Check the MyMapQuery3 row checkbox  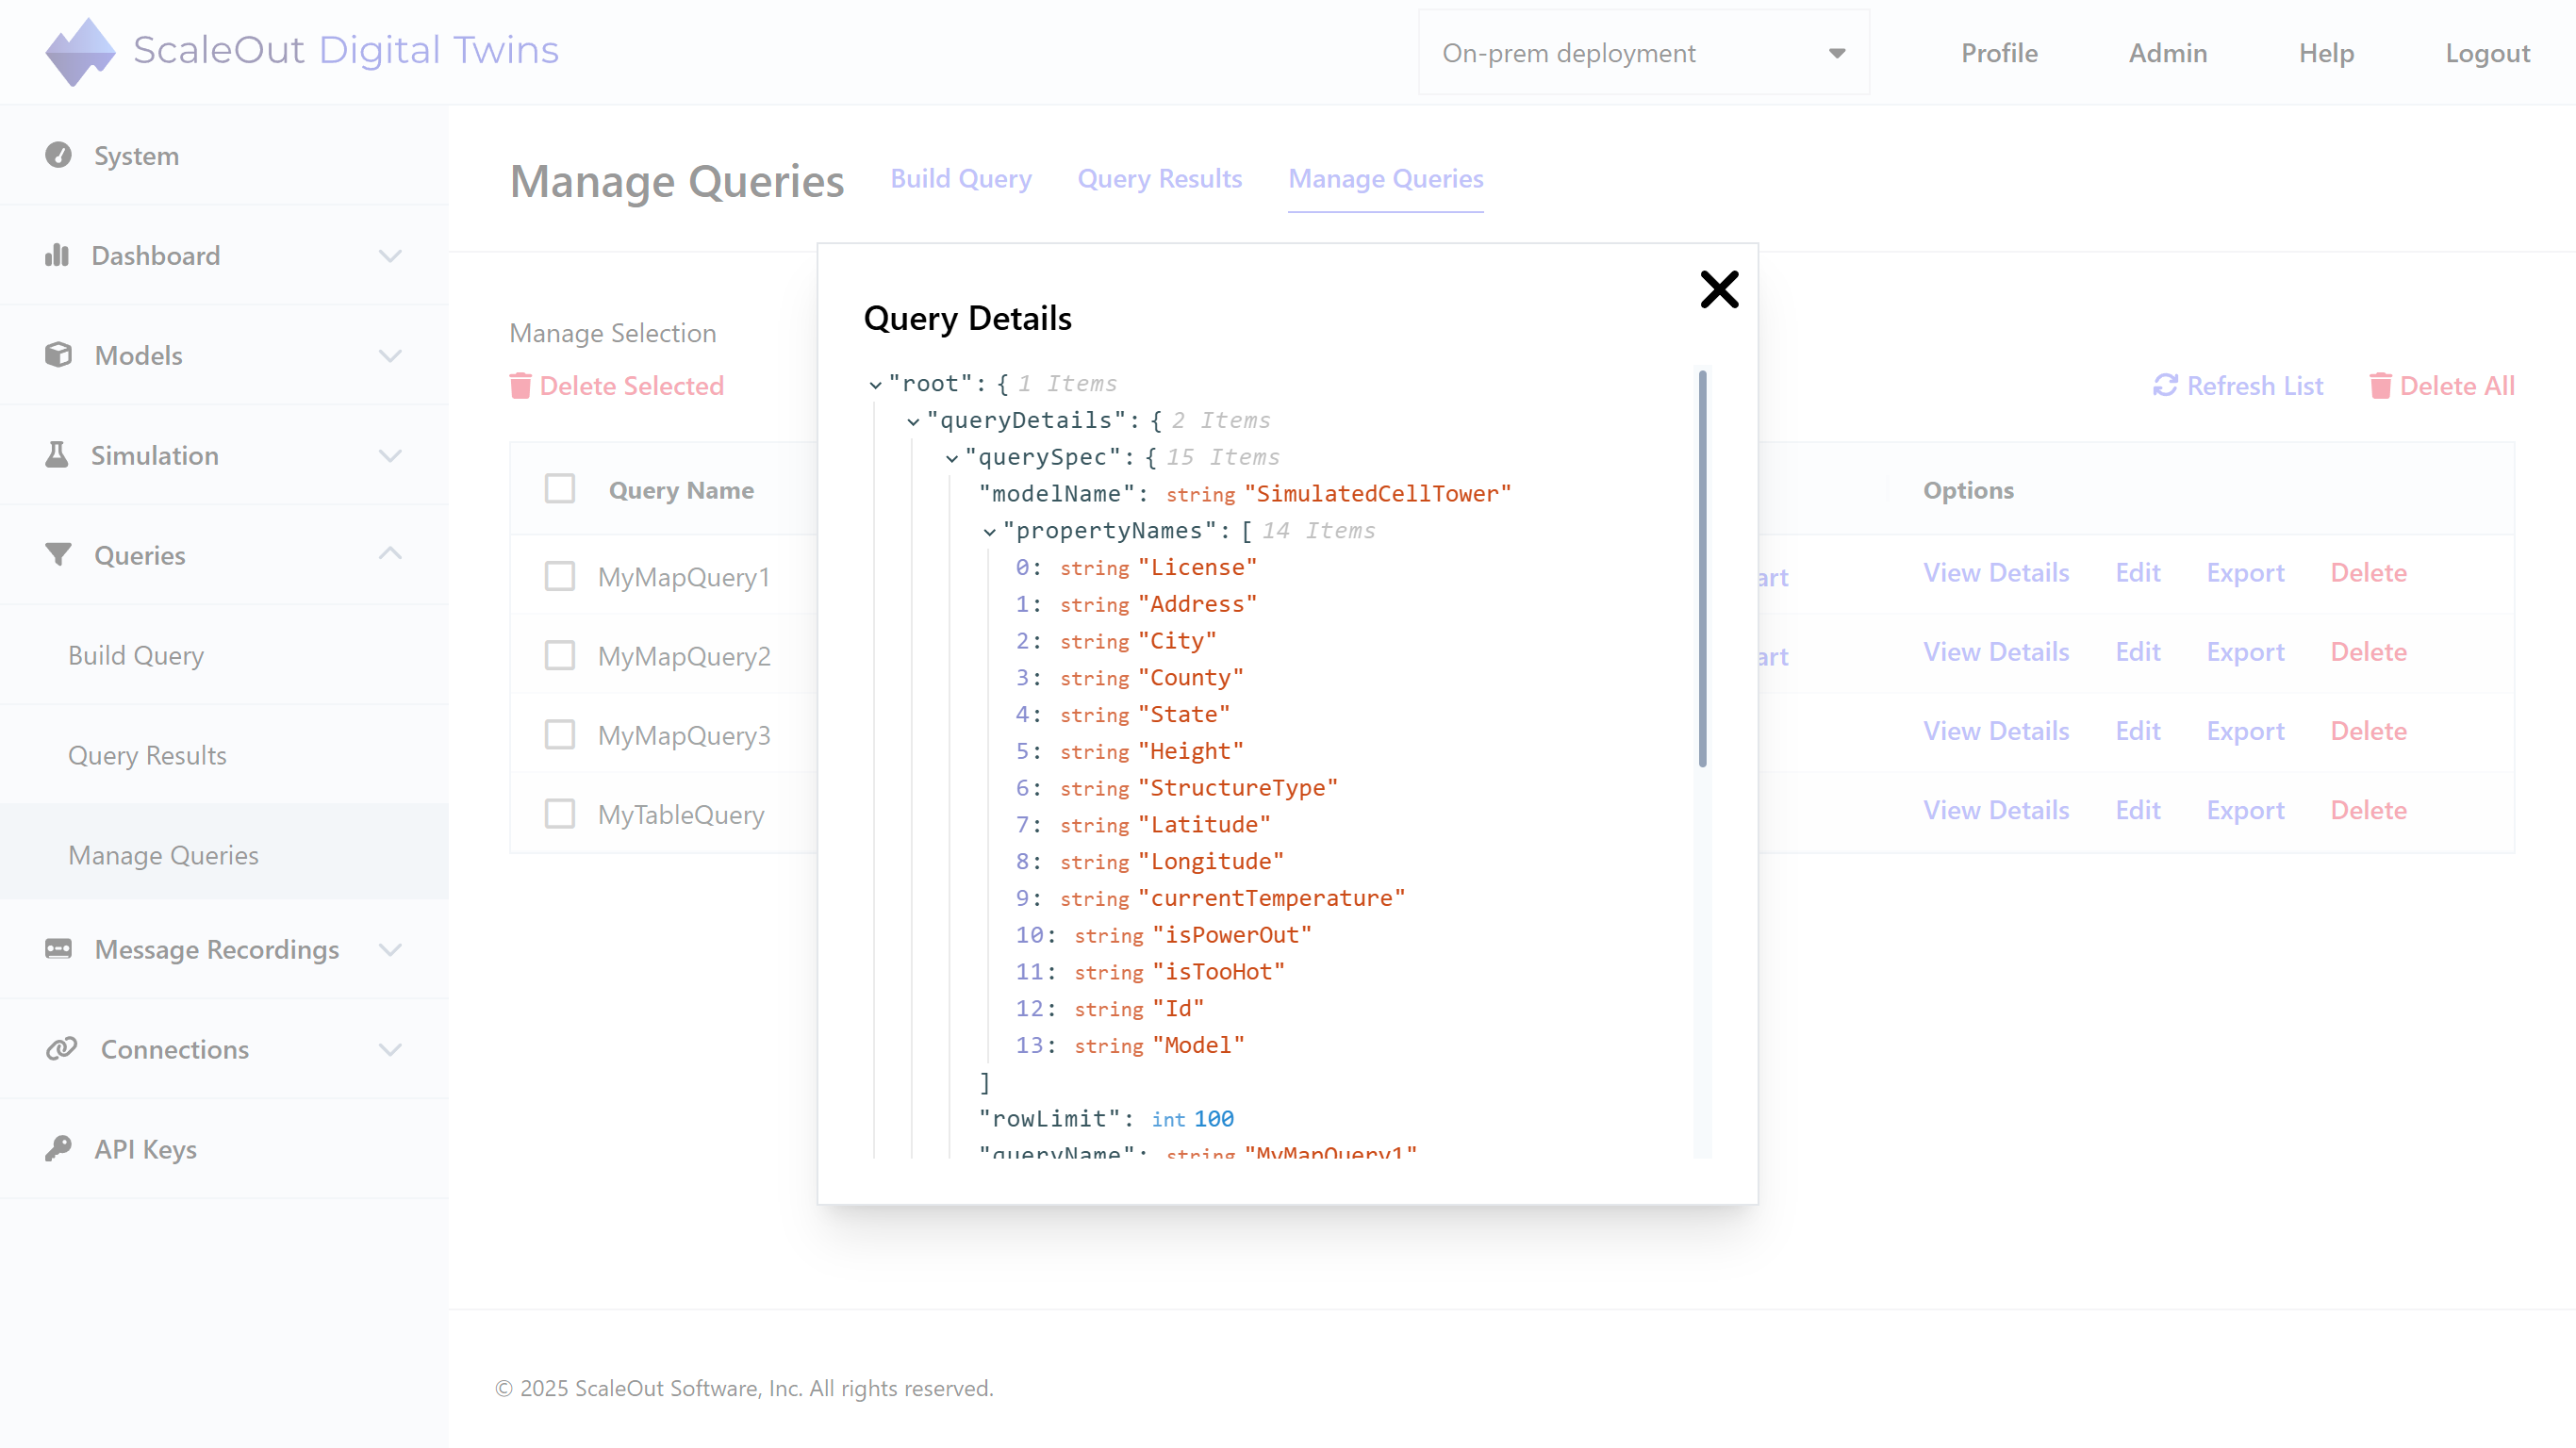pos(560,735)
